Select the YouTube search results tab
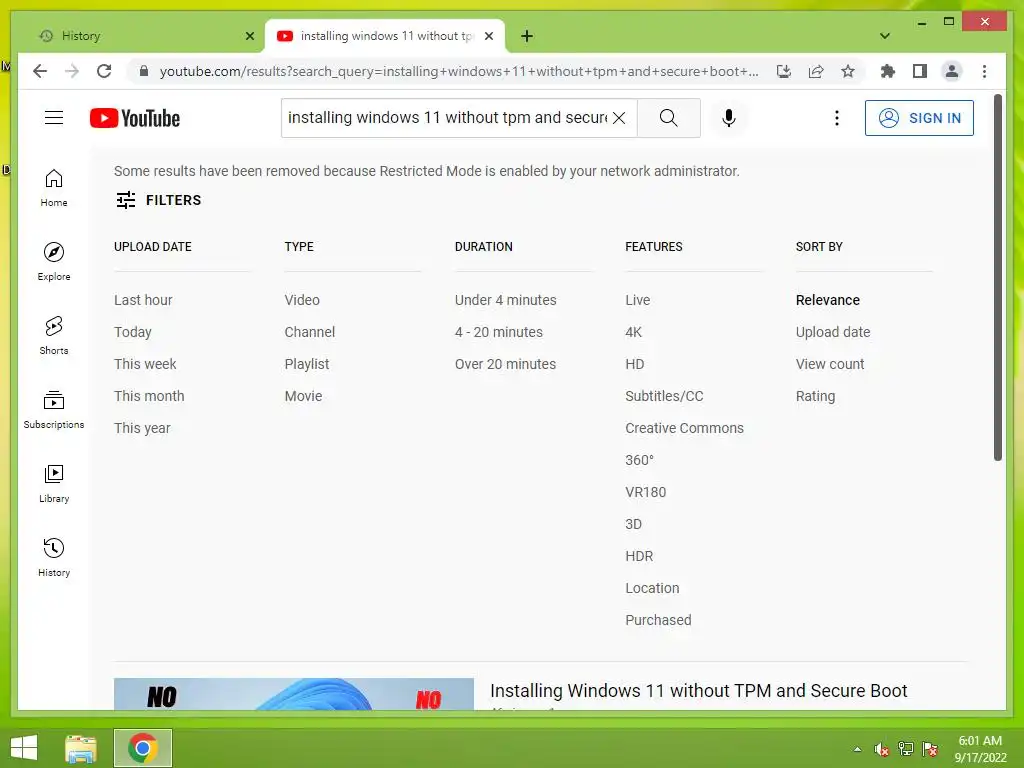 tap(385, 36)
